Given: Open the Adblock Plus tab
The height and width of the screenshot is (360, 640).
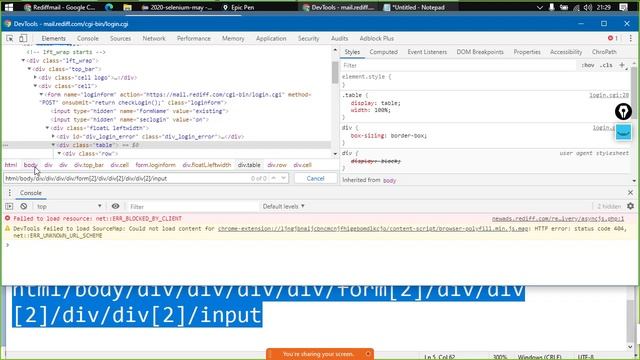Looking at the screenshot, I should pyautogui.click(x=376, y=38).
